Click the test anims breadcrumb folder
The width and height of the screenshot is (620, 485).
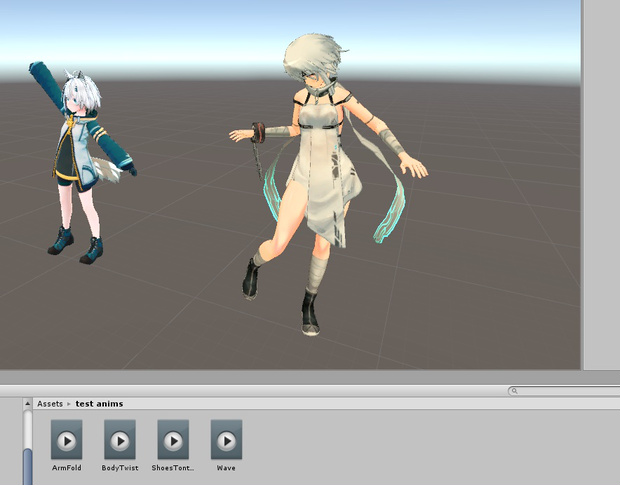pyautogui.click(x=99, y=404)
